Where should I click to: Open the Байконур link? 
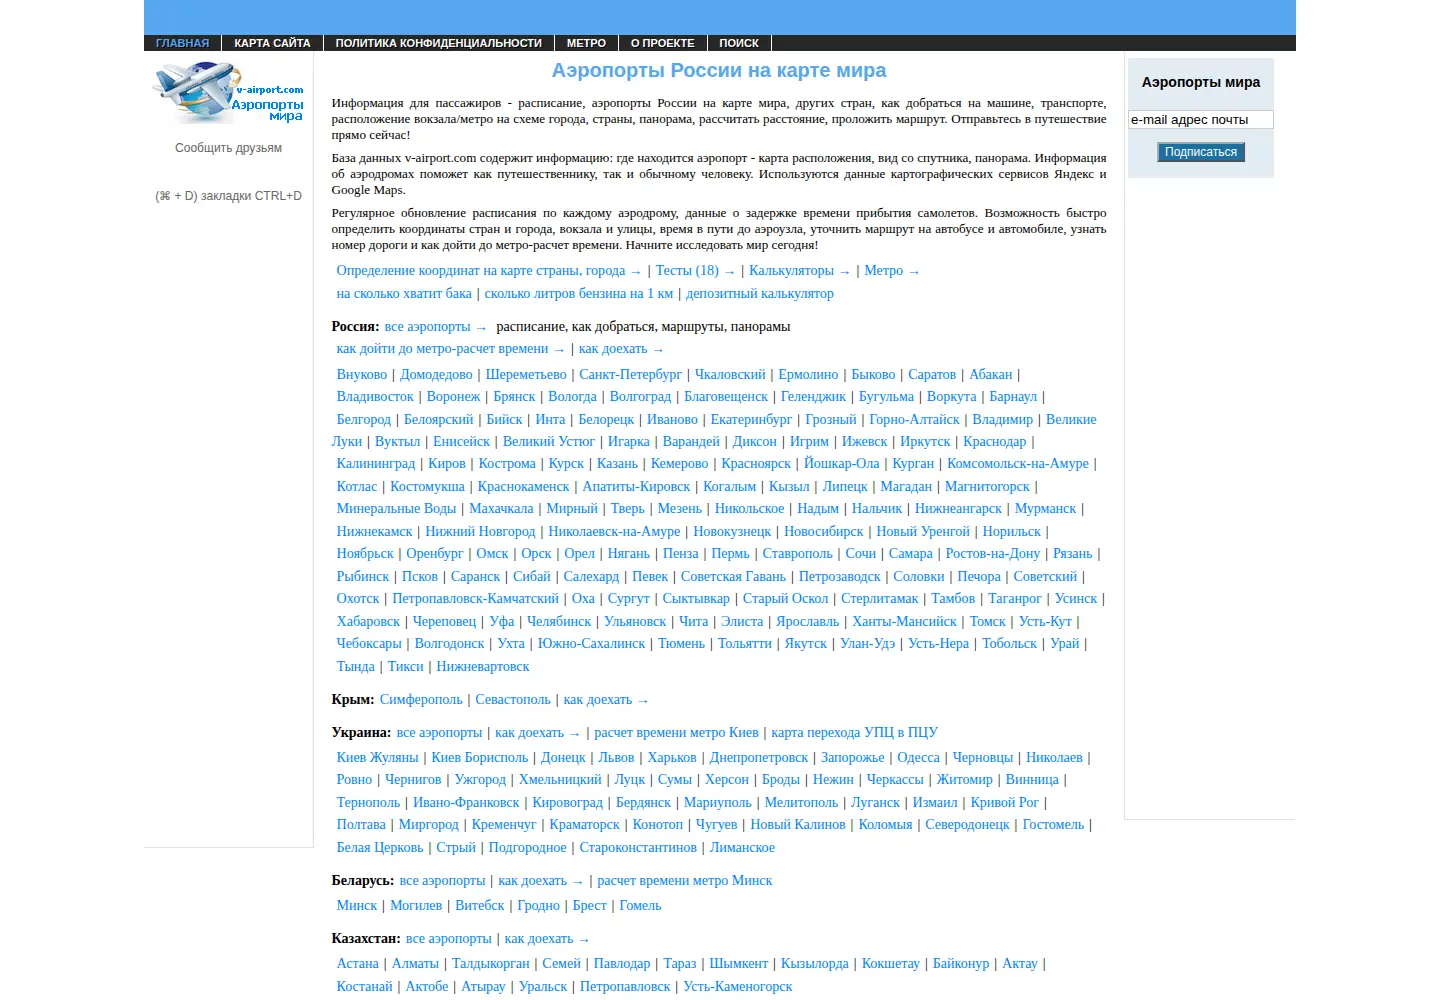961,964
